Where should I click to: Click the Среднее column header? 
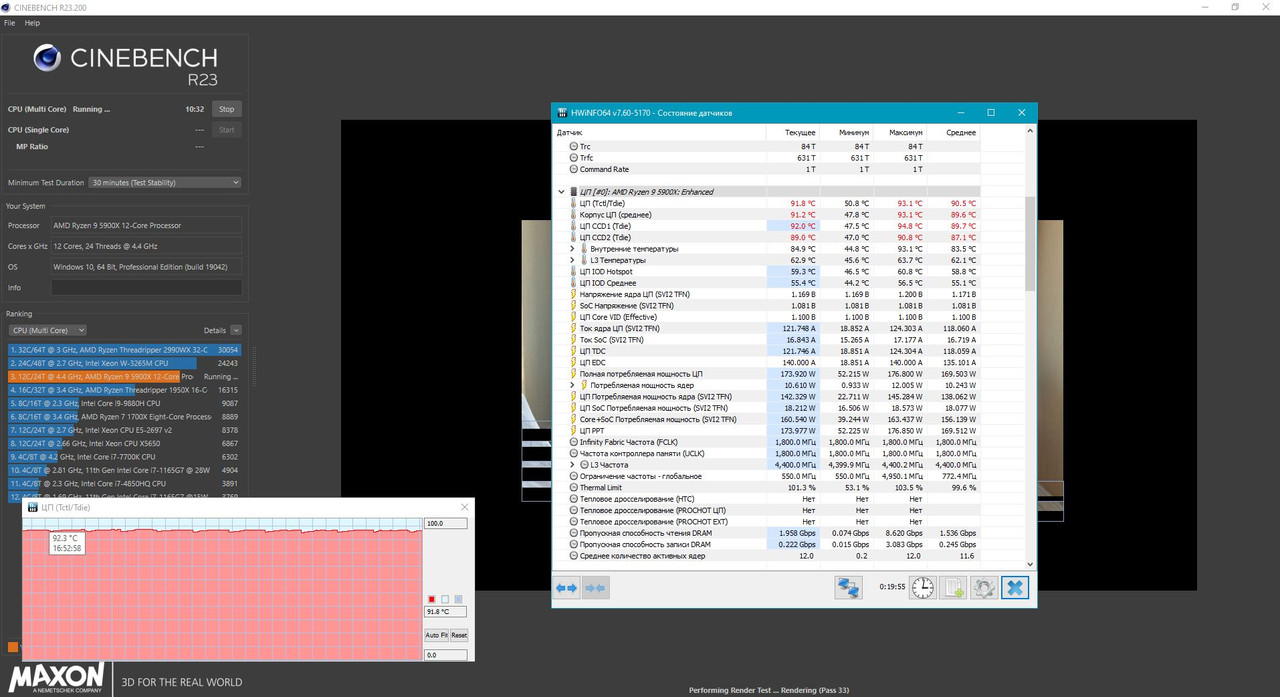pos(952,132)
